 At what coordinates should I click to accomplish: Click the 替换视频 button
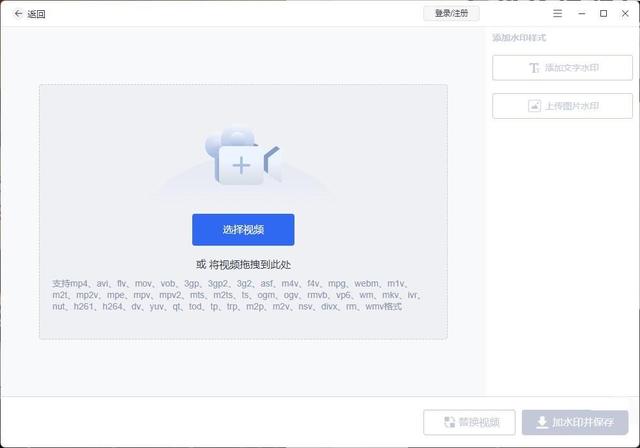(469, 422)
